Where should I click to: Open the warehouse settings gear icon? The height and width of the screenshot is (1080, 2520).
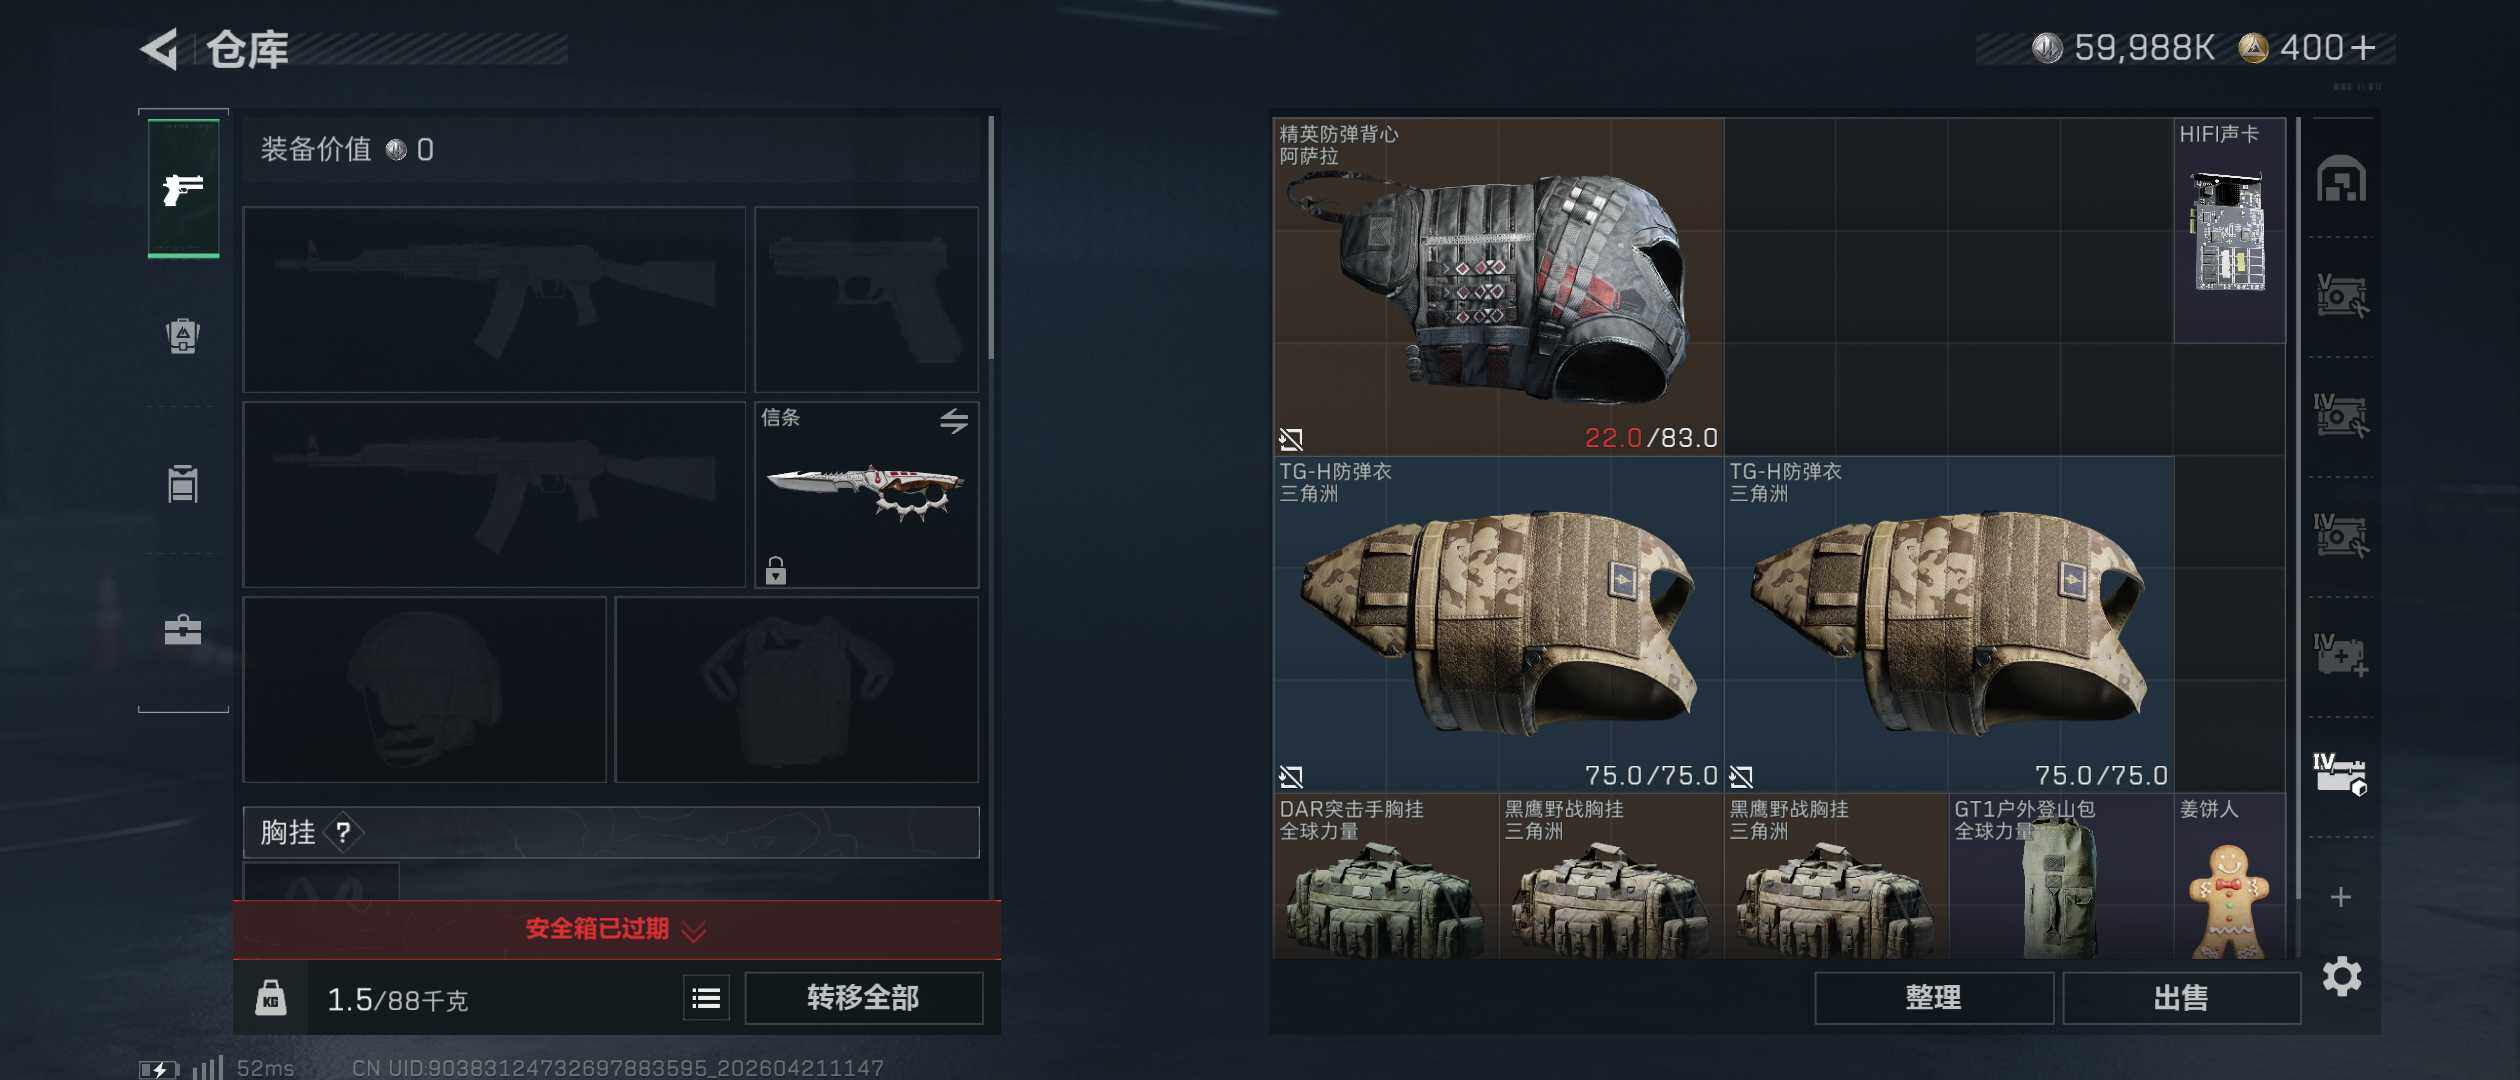(x=2341, y=976)
